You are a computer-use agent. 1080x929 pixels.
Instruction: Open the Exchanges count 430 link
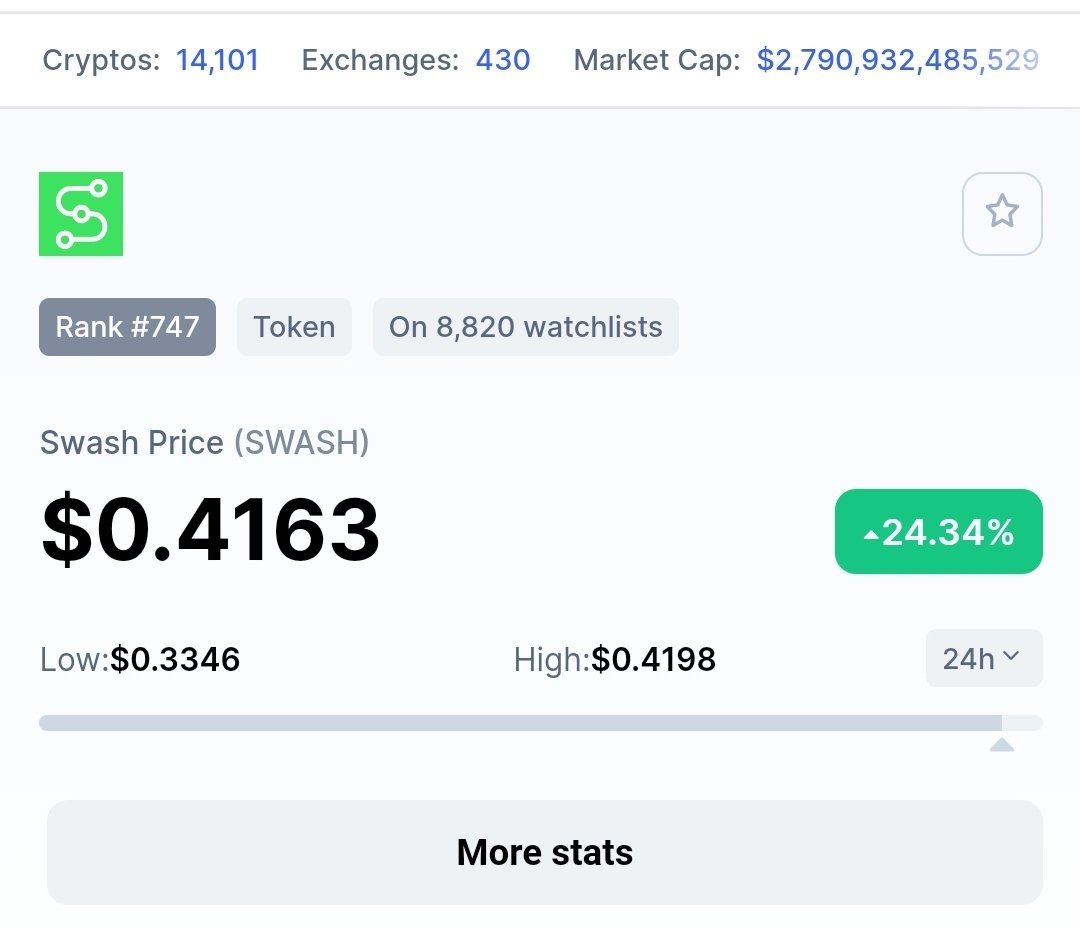[503, 60]
